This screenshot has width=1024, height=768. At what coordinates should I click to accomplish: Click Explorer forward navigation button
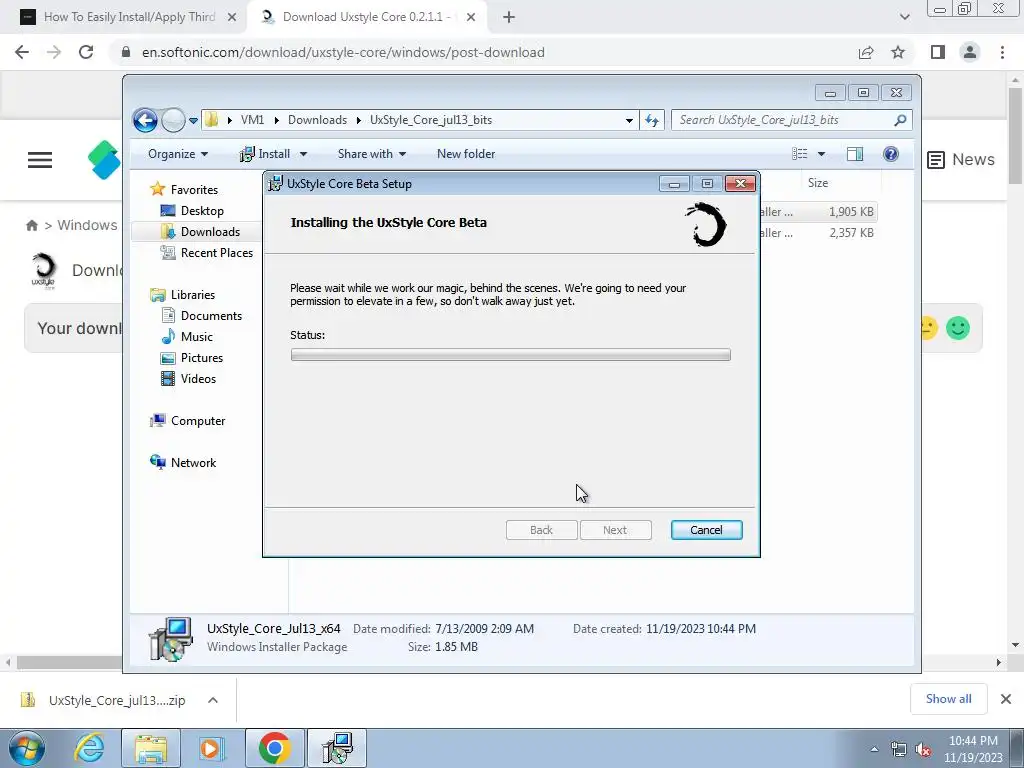coord(173,120)
